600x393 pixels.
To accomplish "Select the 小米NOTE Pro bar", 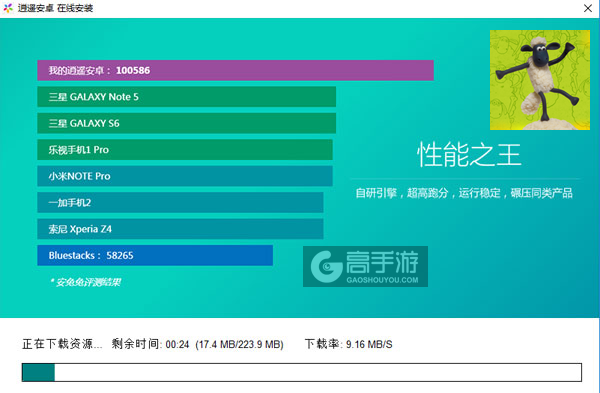I will pos(185,176).
